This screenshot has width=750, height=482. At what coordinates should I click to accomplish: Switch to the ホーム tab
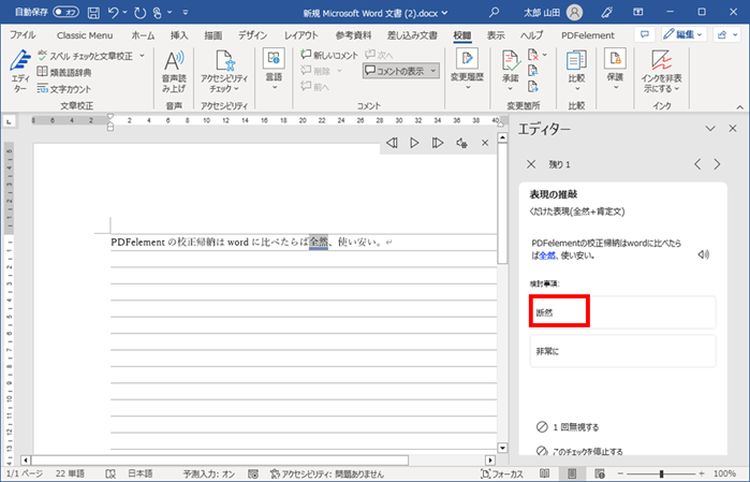(143, 35)
